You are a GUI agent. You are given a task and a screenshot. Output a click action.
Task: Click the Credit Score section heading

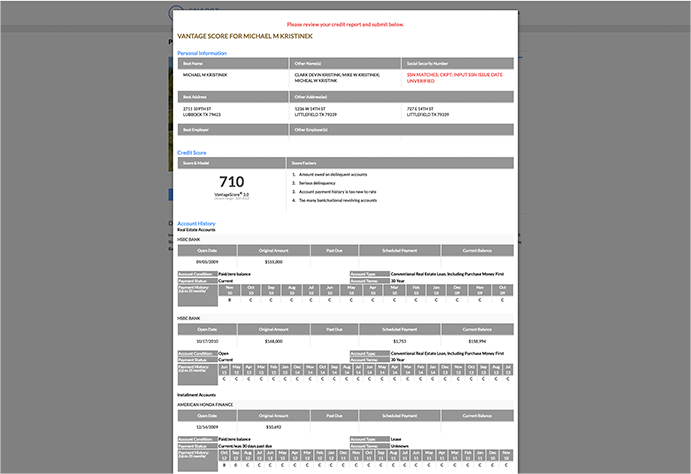point(192,153)
